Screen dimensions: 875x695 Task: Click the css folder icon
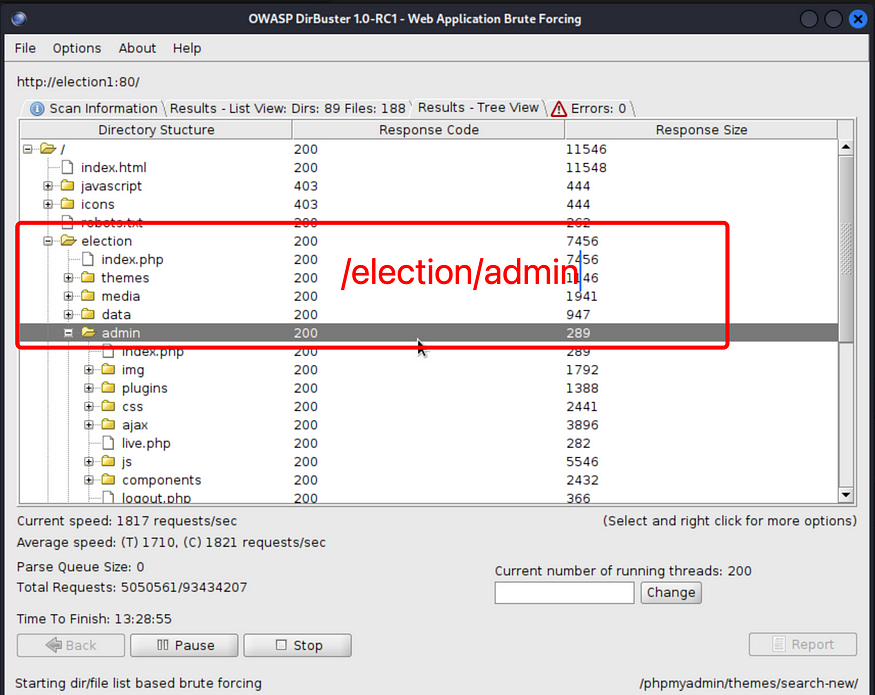tap(108, 406)
